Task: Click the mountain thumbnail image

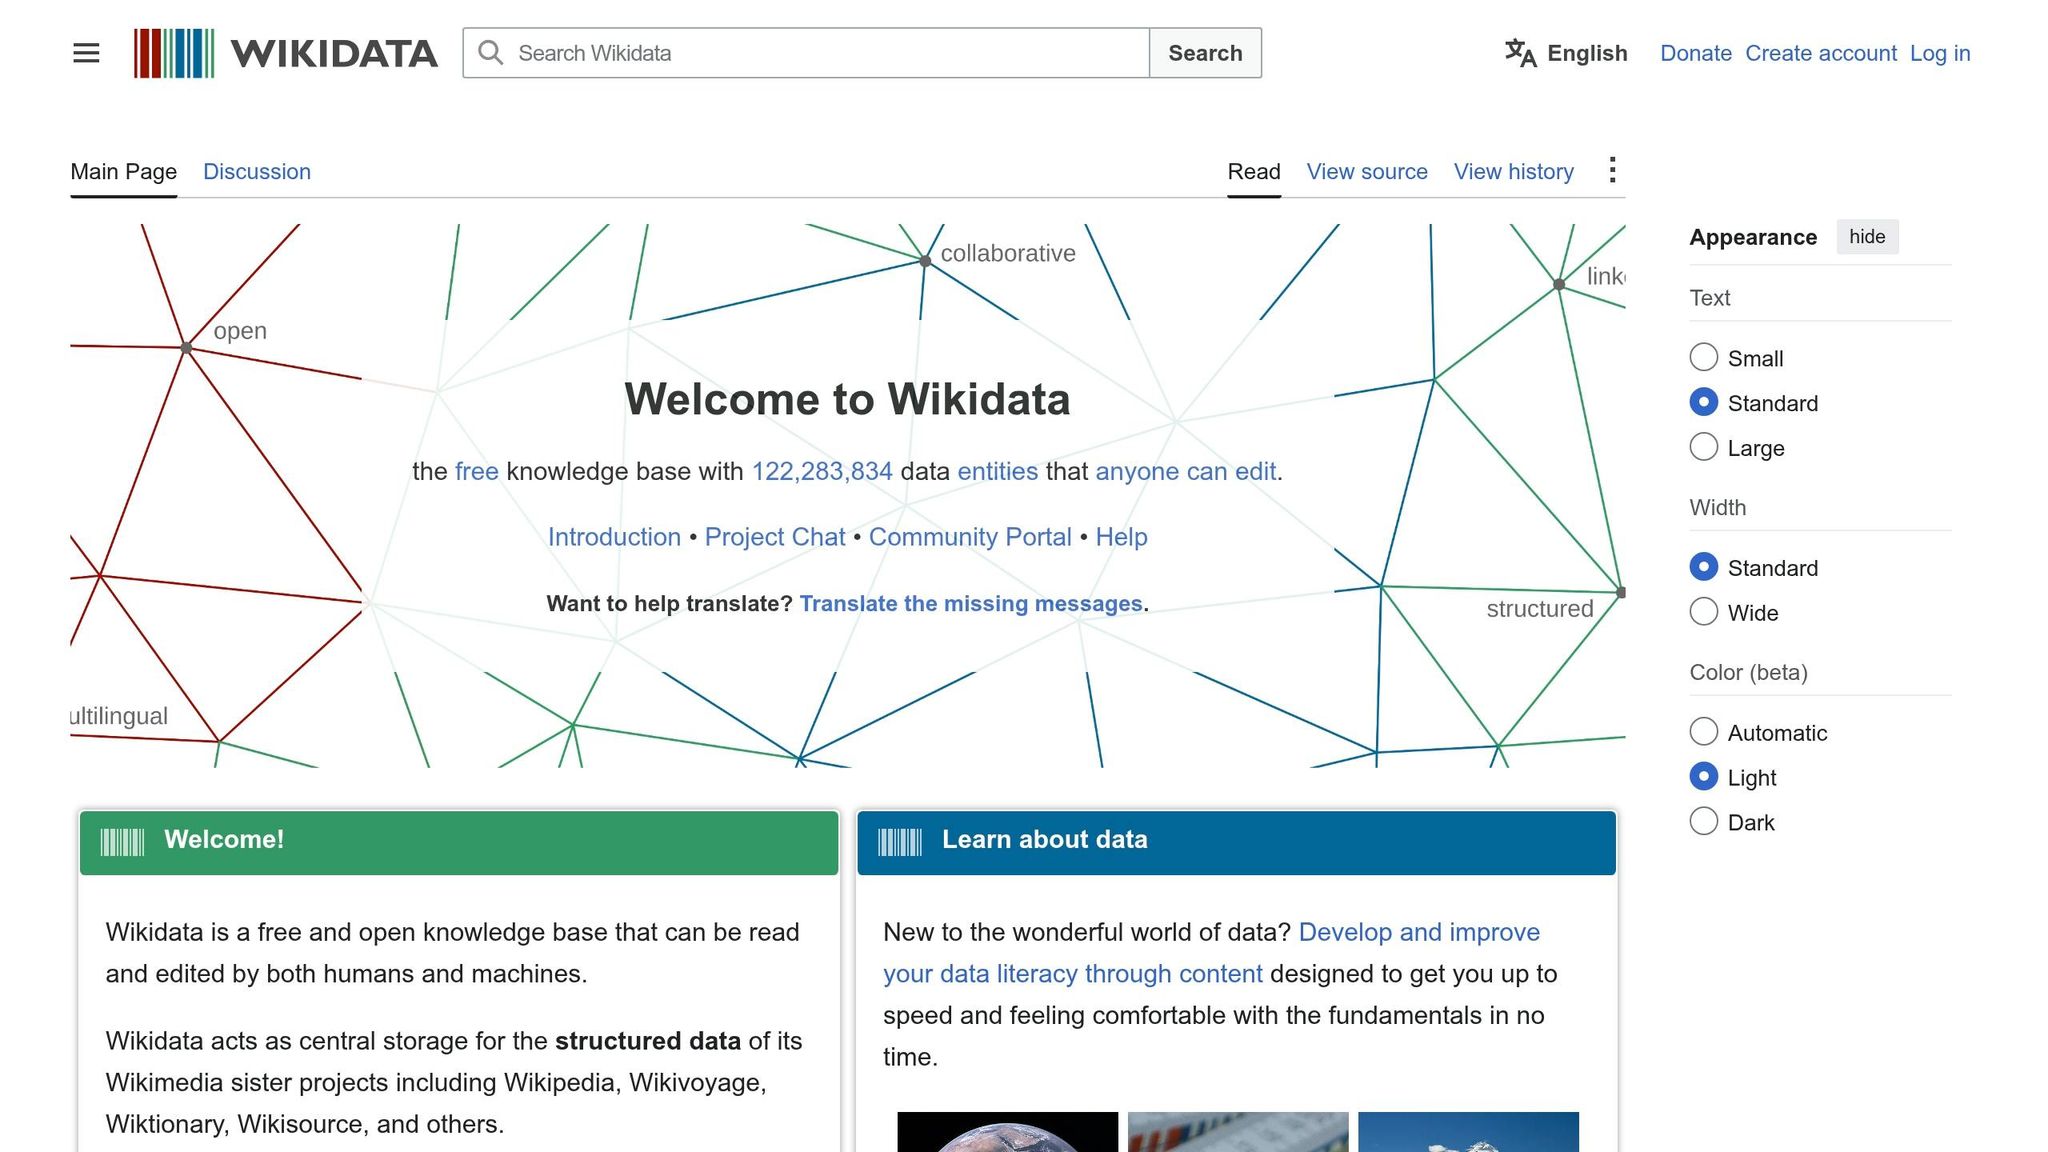Action: point(1468,1132)
